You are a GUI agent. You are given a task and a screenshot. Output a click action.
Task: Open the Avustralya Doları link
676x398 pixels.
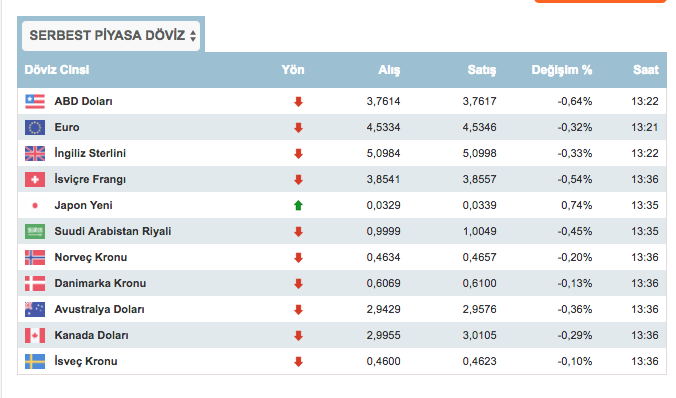tap(99, 309)
